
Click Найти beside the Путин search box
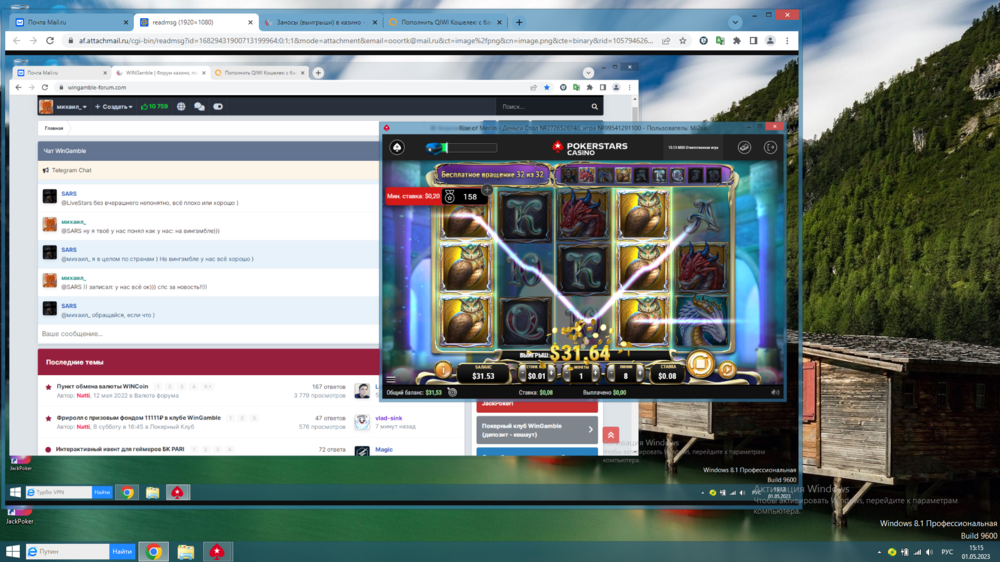tap(122, 551)
